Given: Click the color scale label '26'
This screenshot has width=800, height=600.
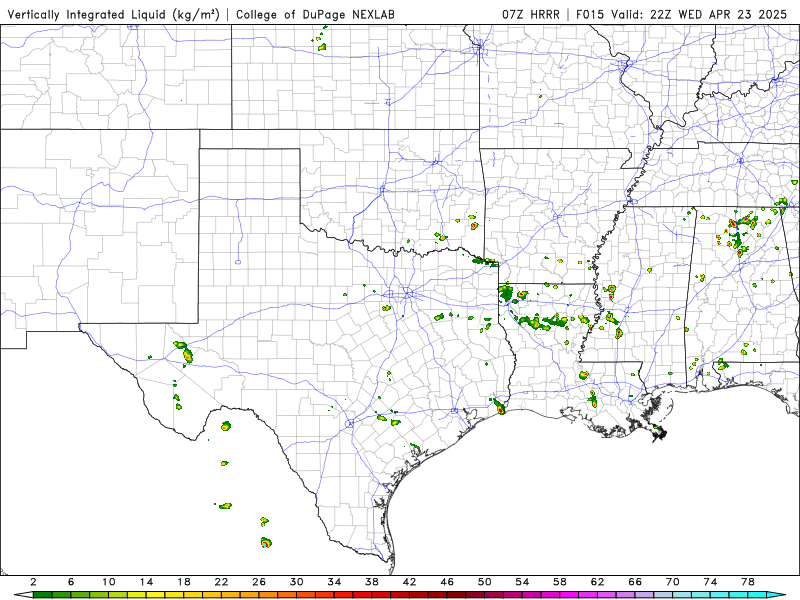Looking at the screenshot, I should click(259, 582).
